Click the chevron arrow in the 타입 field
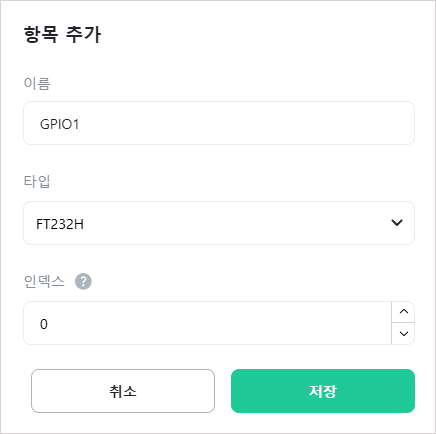 click(397, 223)
